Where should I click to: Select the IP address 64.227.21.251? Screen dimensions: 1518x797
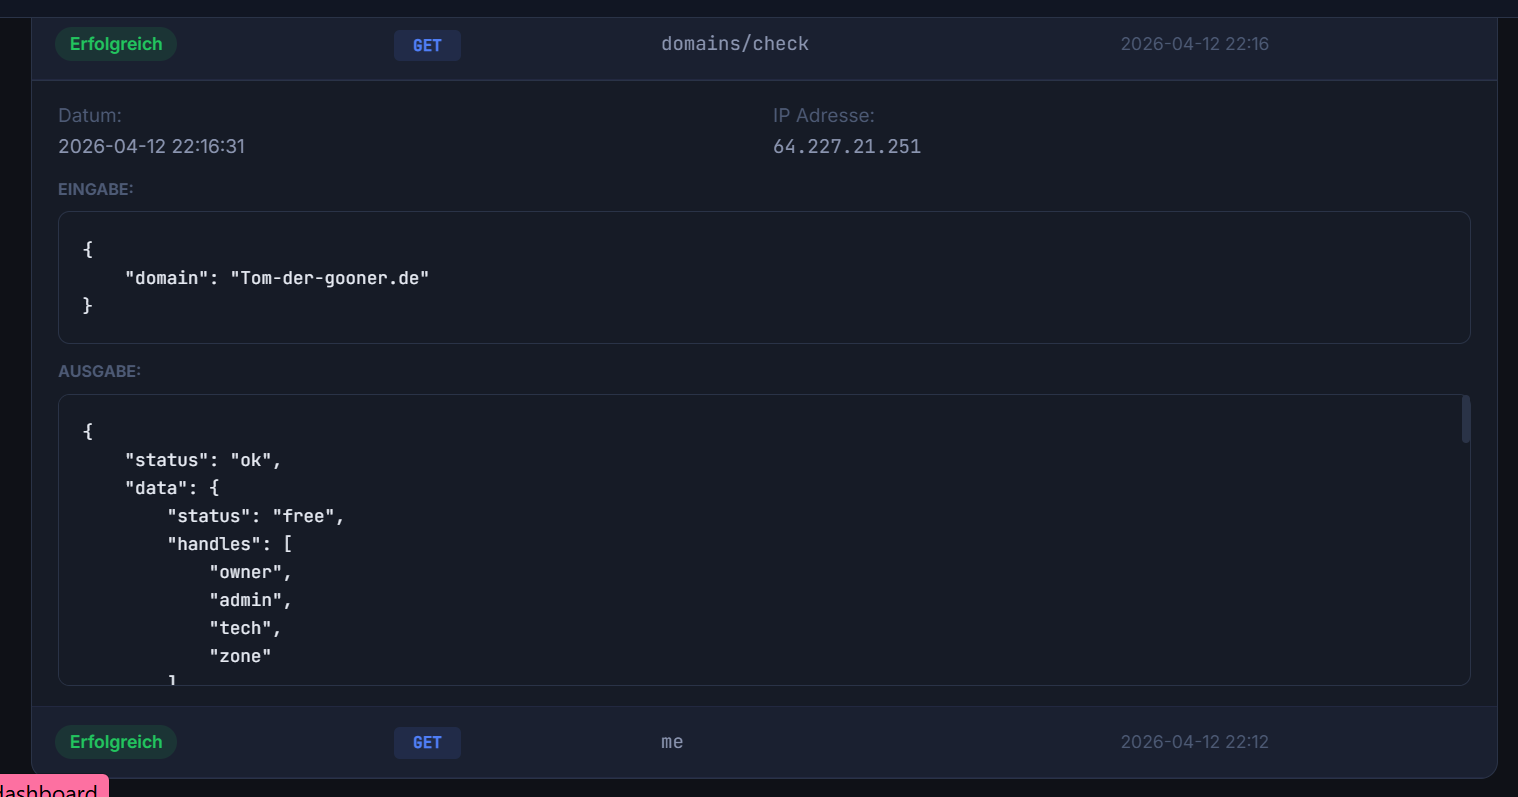pyautogui.click(x=846, y=146)
